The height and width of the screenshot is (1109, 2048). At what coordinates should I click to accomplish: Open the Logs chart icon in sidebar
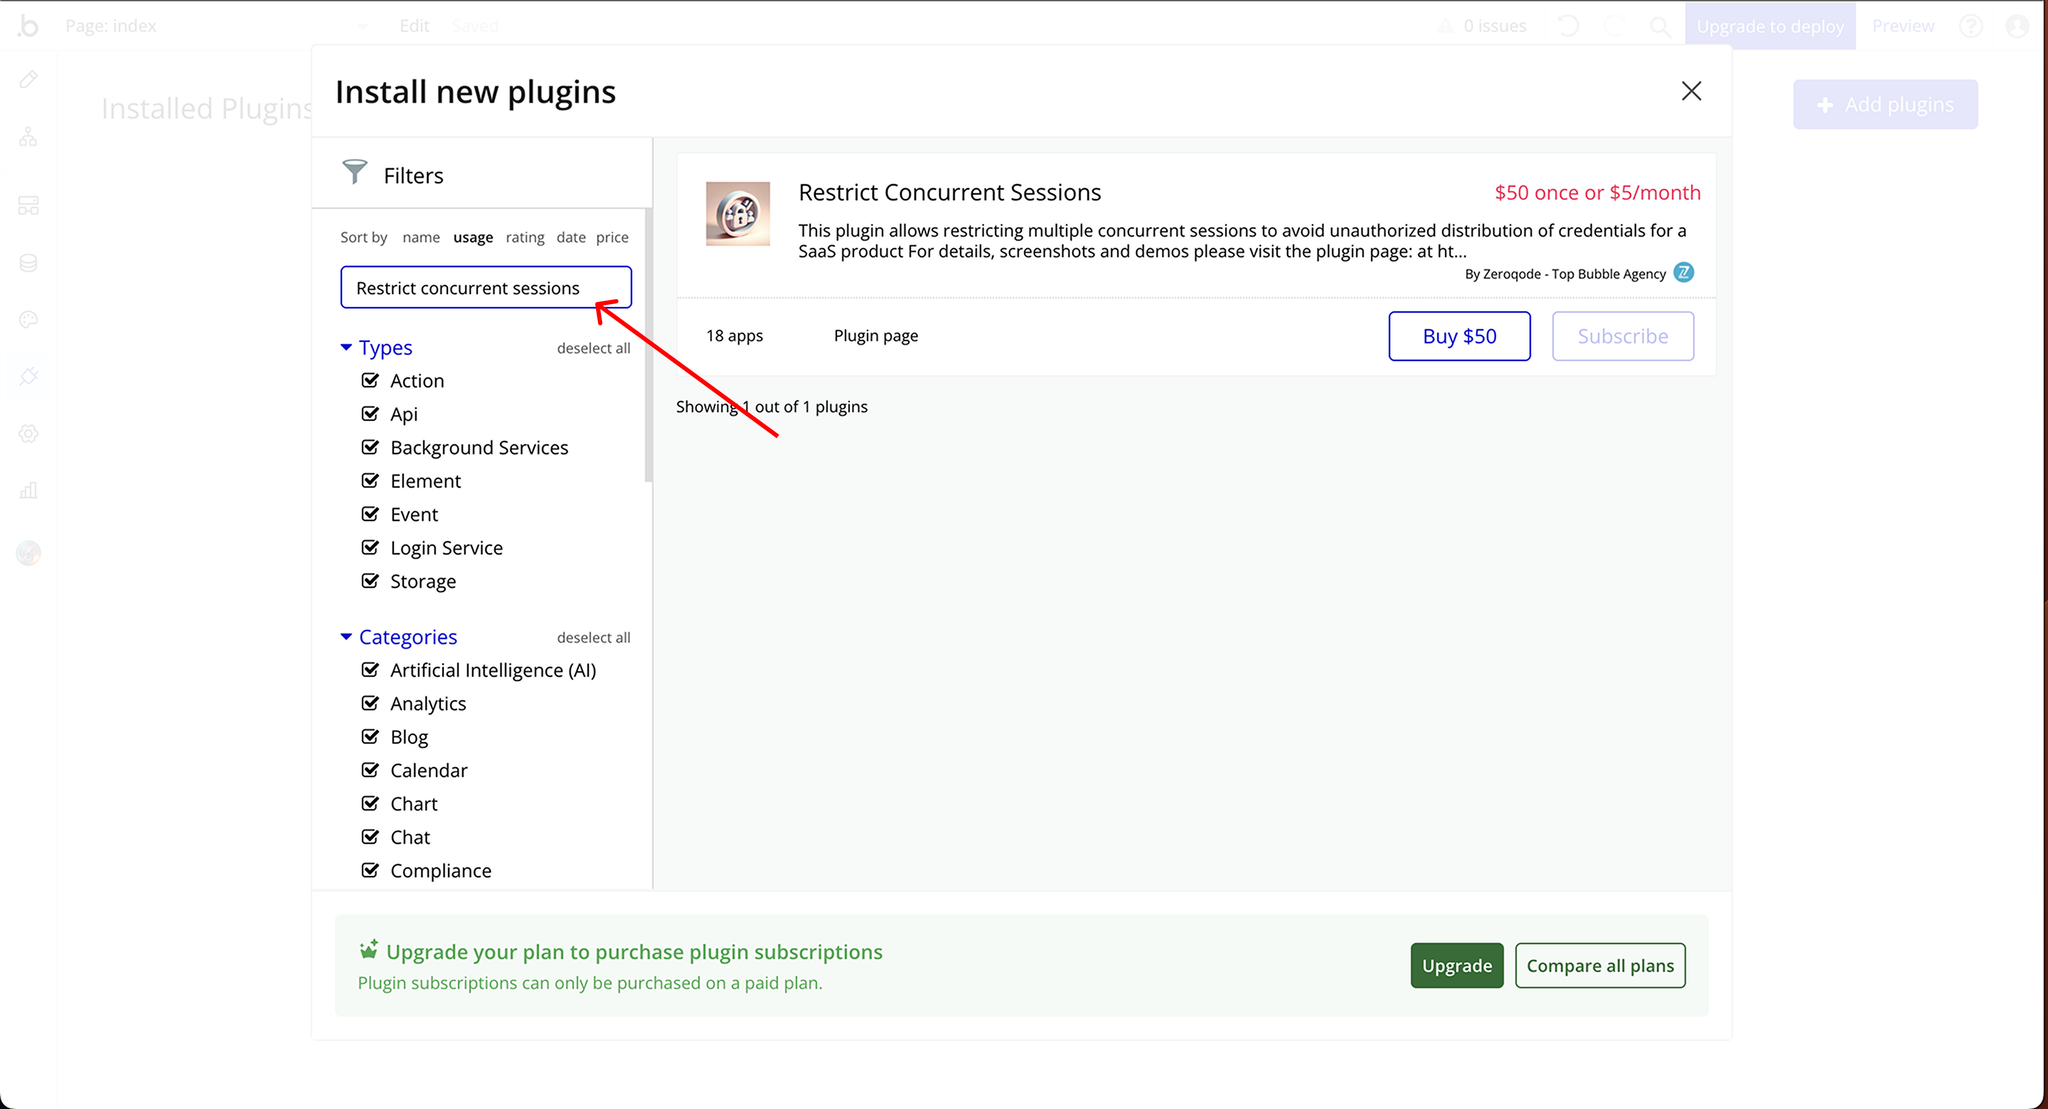click(x=28, y=490)
